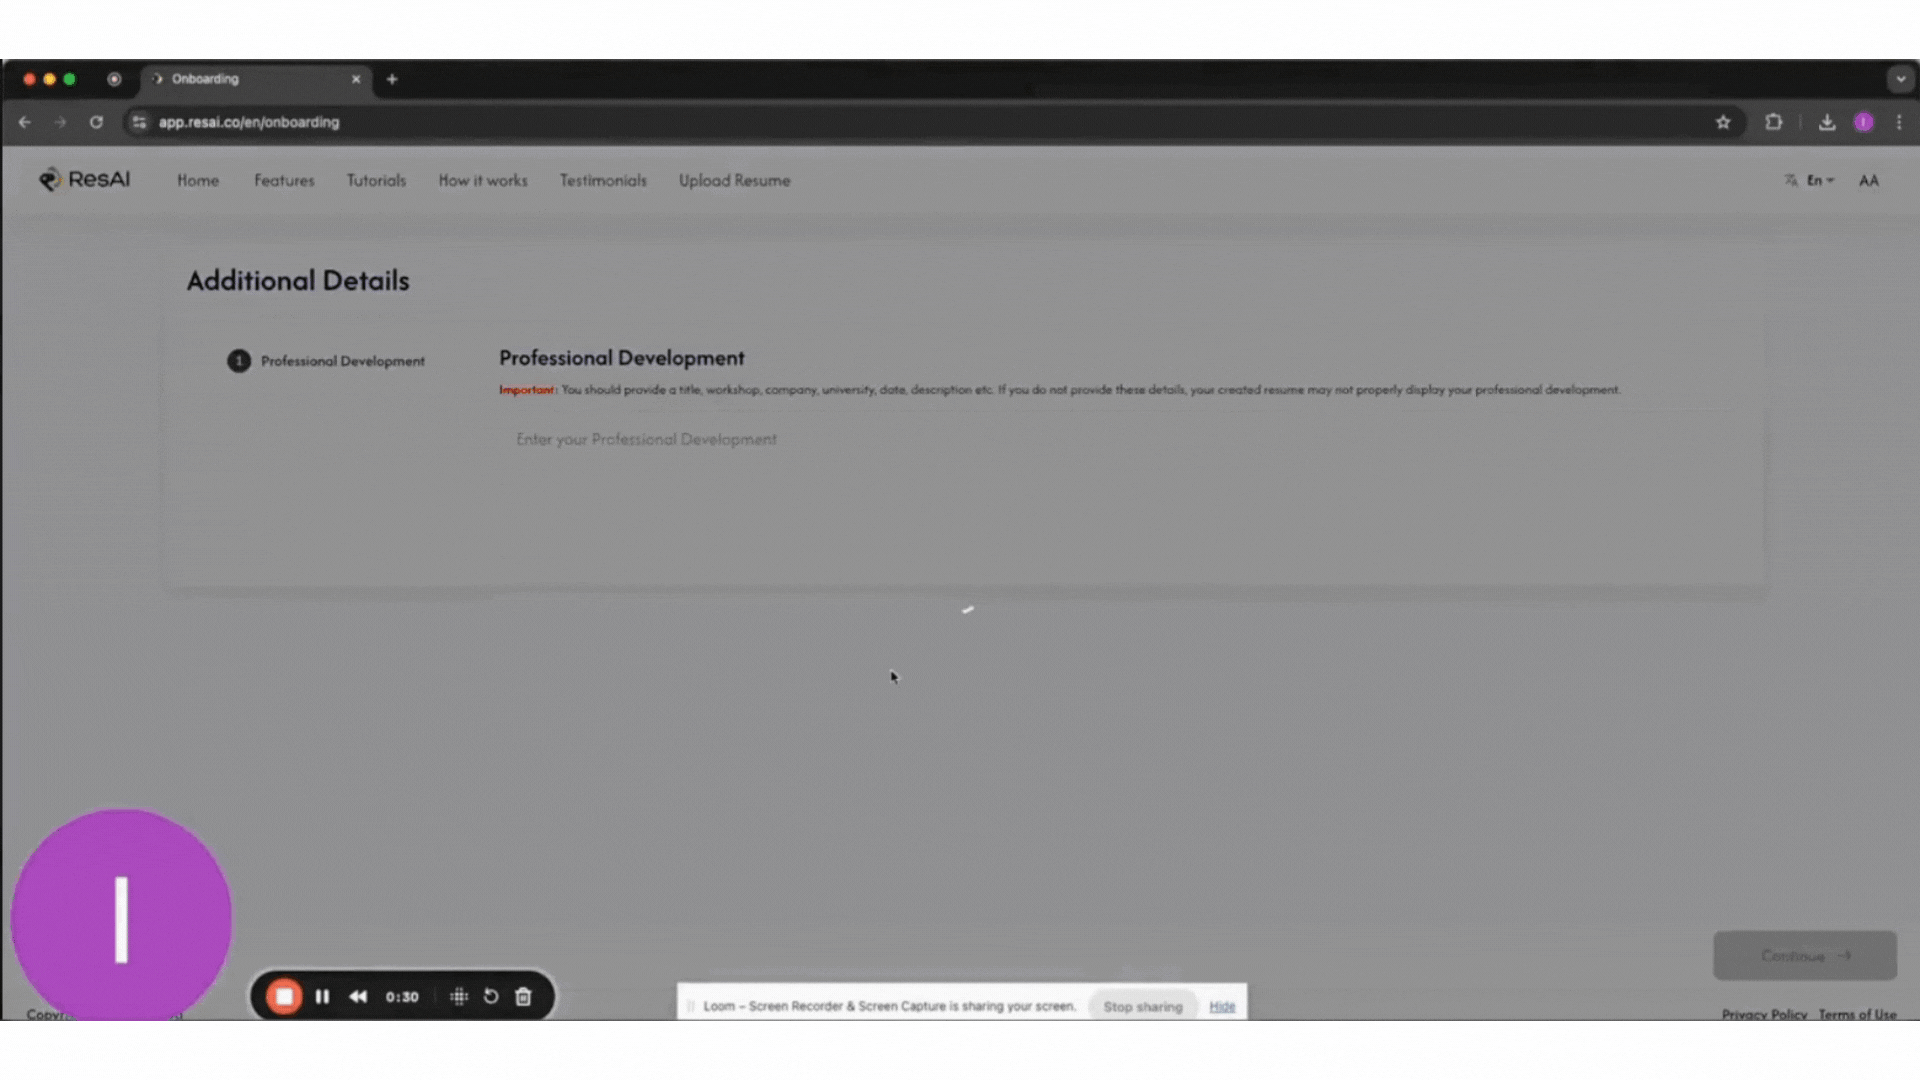Open the En language dropdown
Screen dimensions: 1920x1080
[x=1815, y=180]
